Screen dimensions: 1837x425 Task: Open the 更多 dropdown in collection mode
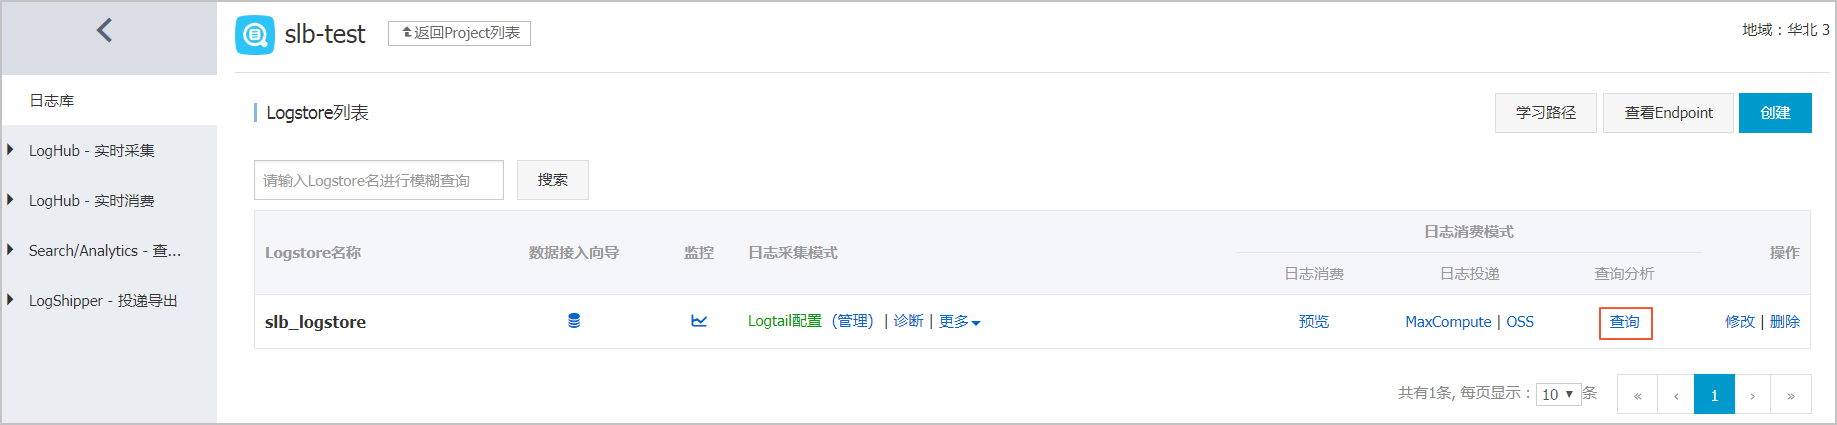click(959, 322)
